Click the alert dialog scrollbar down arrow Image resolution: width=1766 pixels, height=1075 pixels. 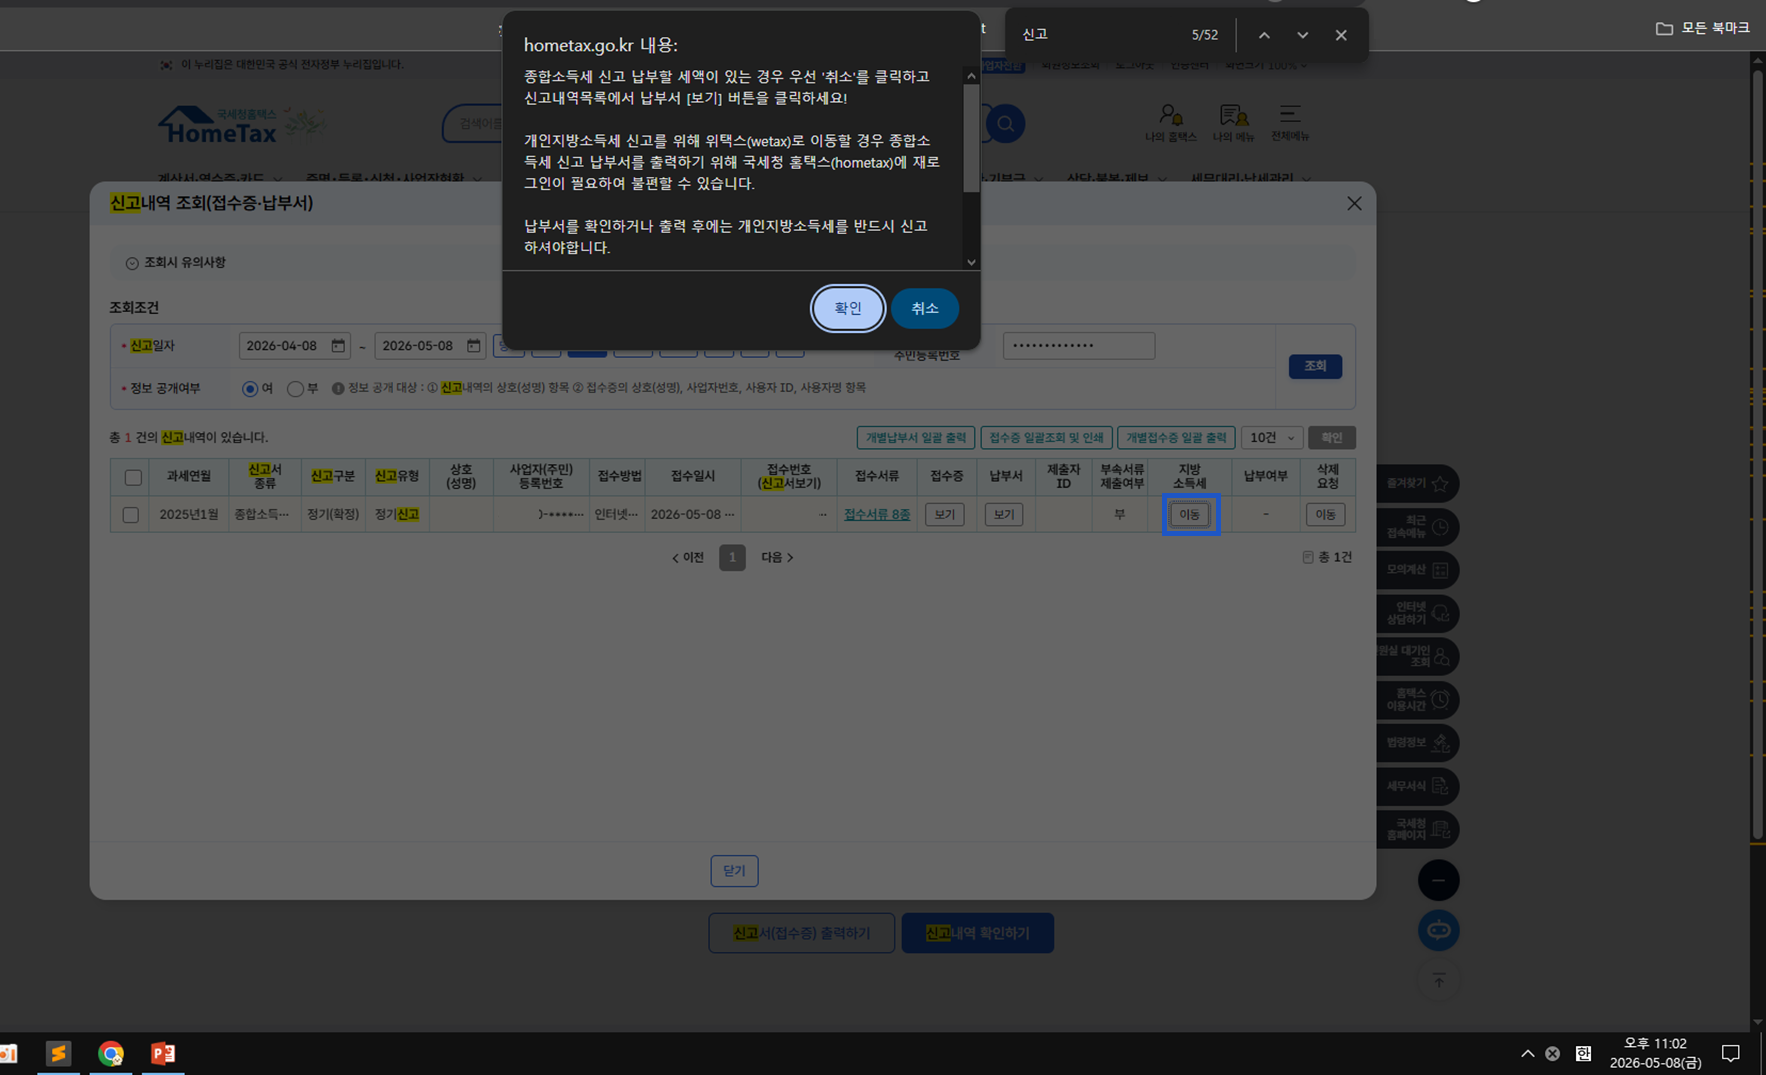click(x=971, y=262)
